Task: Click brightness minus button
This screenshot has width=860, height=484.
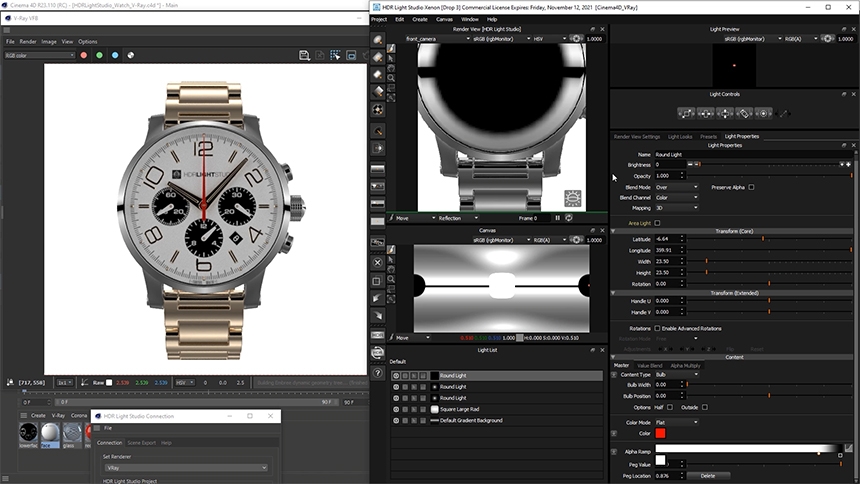Action: point(690,165)
